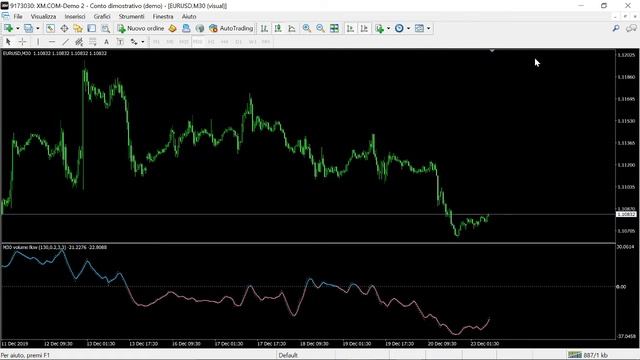This screenshot has height=360, width=640.
Task: Toggle the AutoTrading button
Action: 231,28
